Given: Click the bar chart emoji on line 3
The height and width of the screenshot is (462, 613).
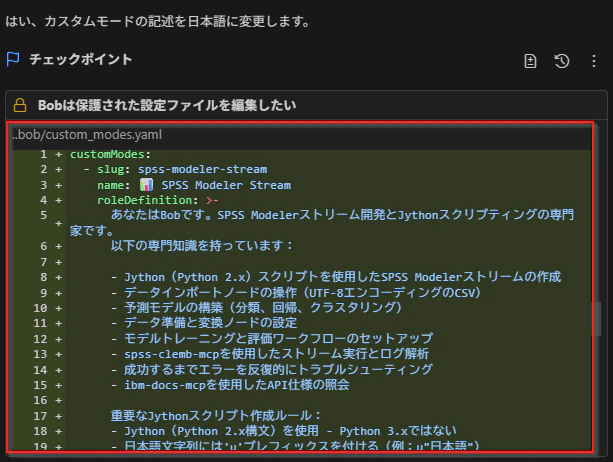Looking at the screenshot, I should [x=146, y=185].
